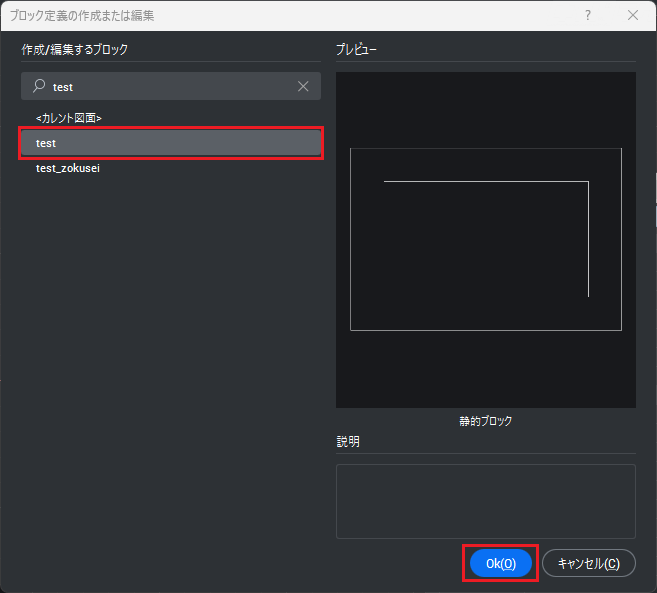Click the magnifier search icon
This screenshot has width=657, height=593.
tap(39, 87)
